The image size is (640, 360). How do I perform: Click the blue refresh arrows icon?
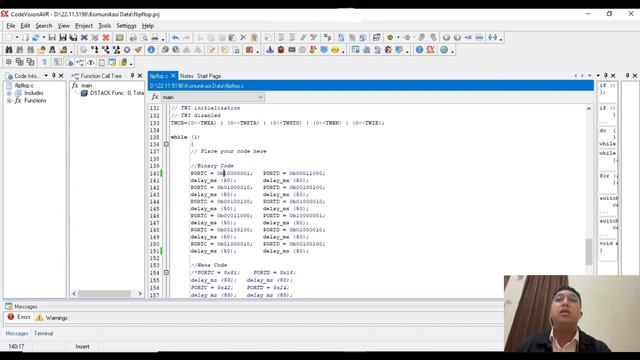click(x=36, y=38)
